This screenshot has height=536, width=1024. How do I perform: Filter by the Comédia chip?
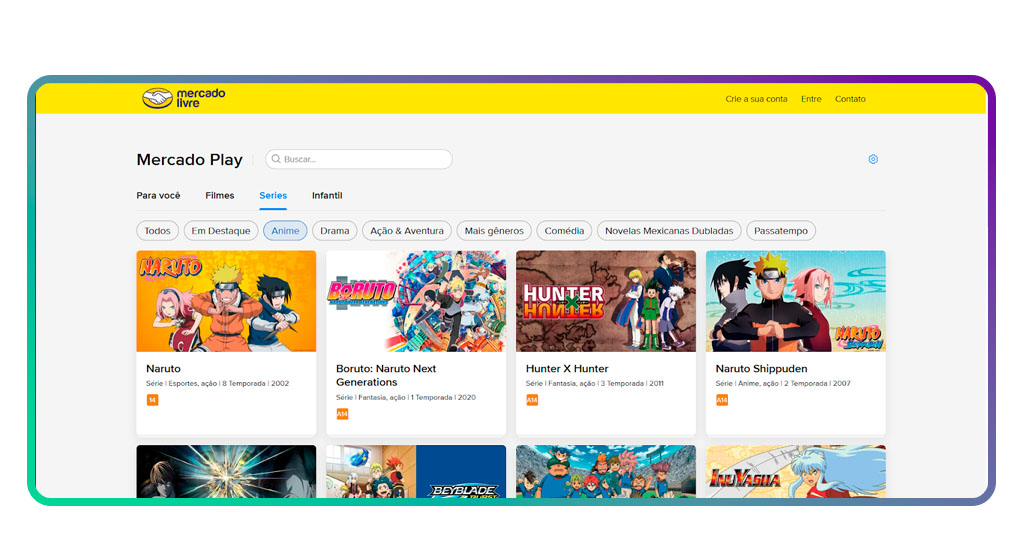(564, 230)
